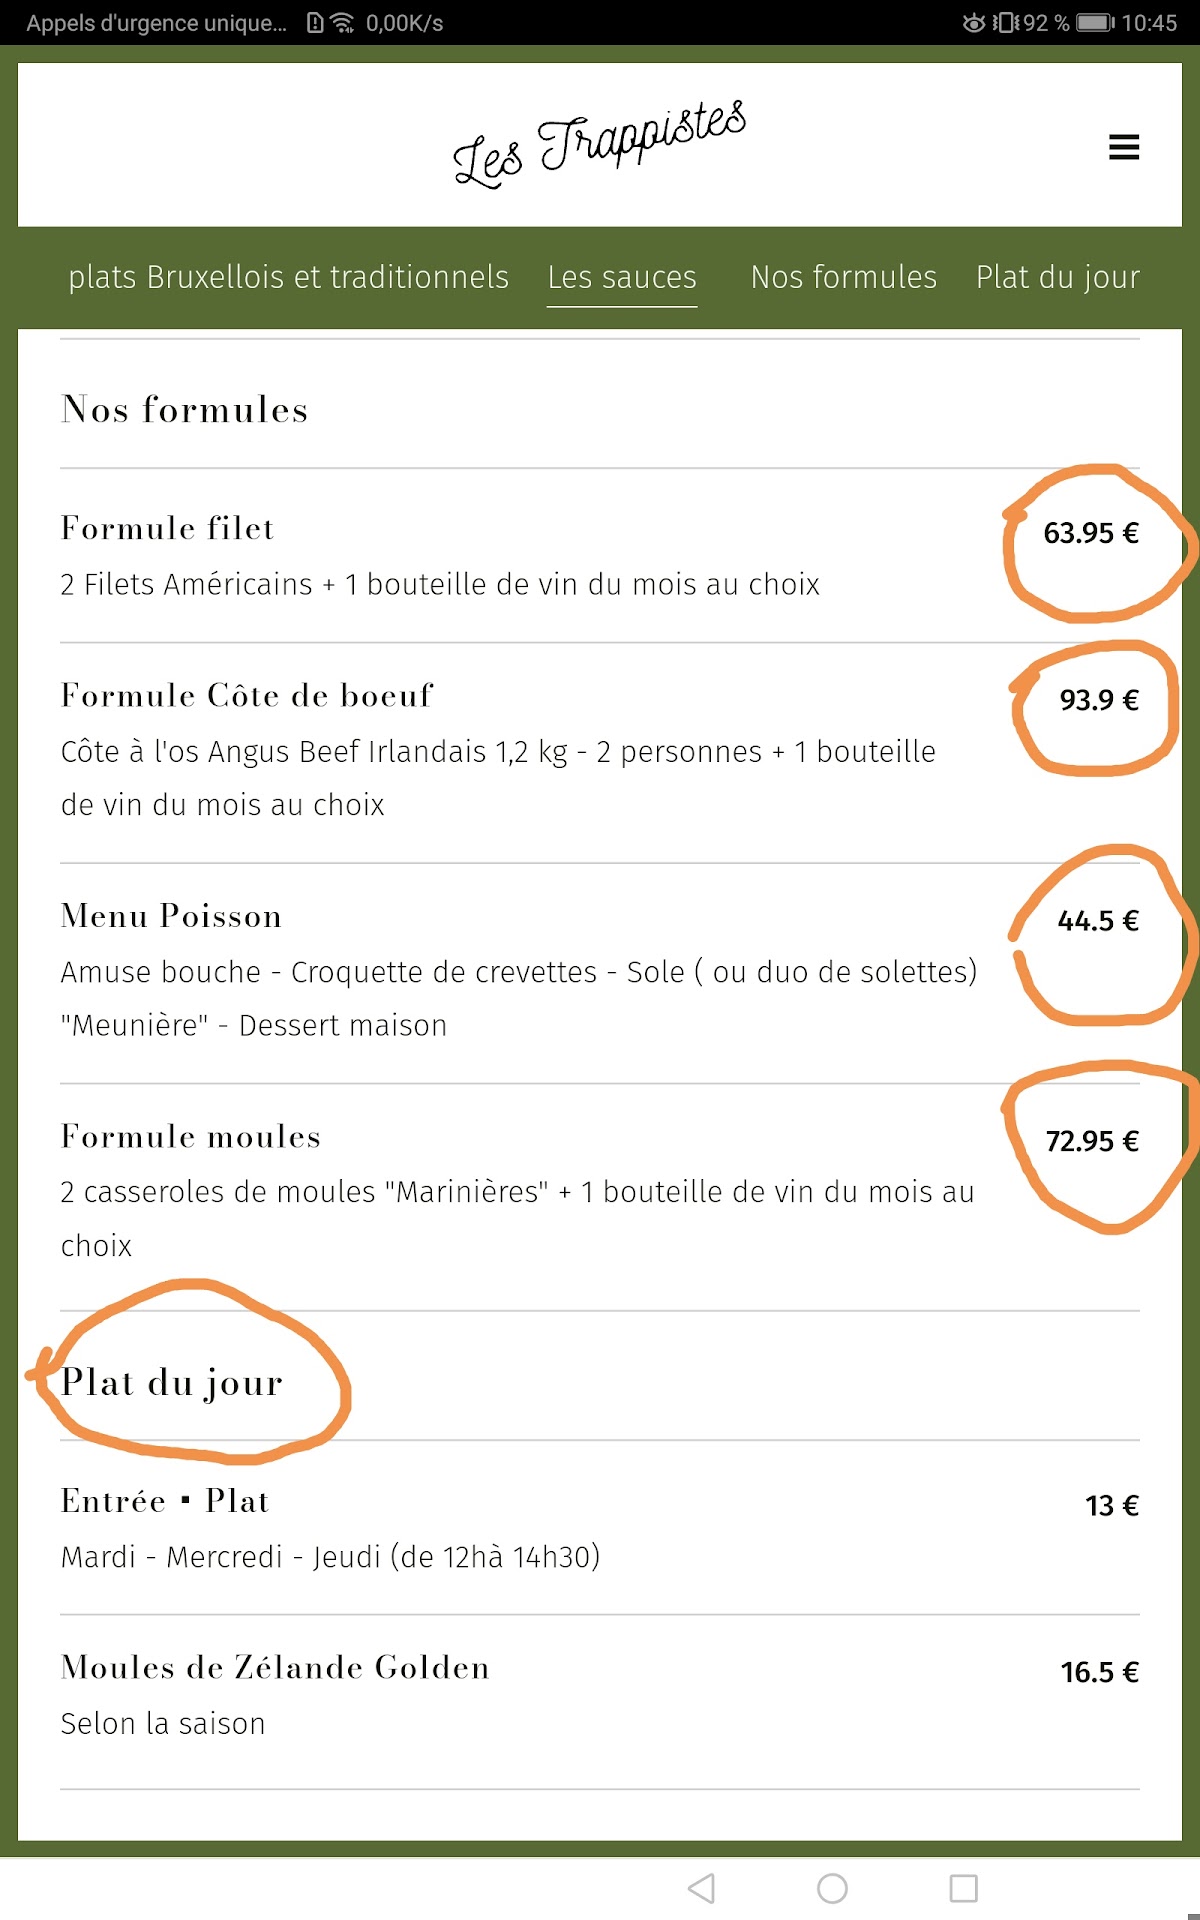Select the Les sauces tab
The height and width of the screenshot is (1920, 1200).
coord(622,277)
